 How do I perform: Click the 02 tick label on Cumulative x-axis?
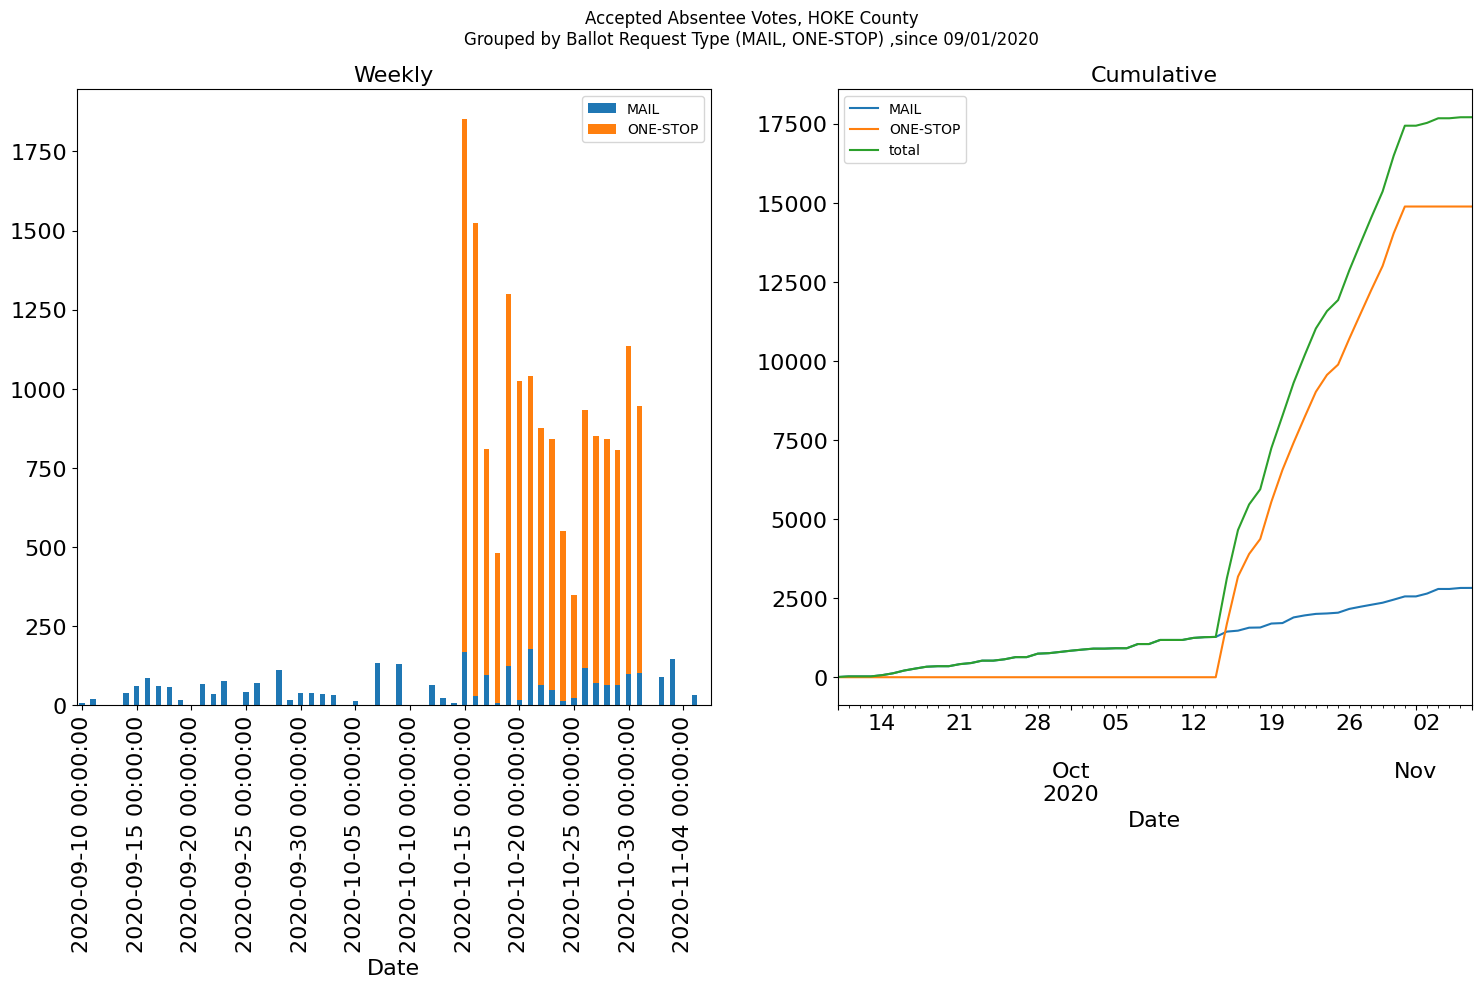(x=1427, y=722)
